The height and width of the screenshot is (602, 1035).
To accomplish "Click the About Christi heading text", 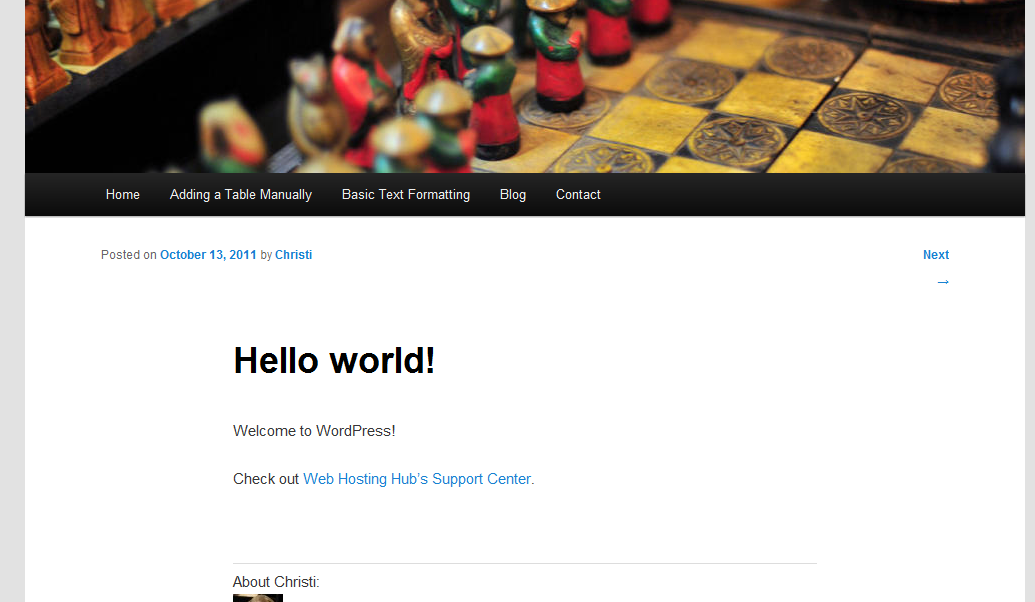I will 276,582.
